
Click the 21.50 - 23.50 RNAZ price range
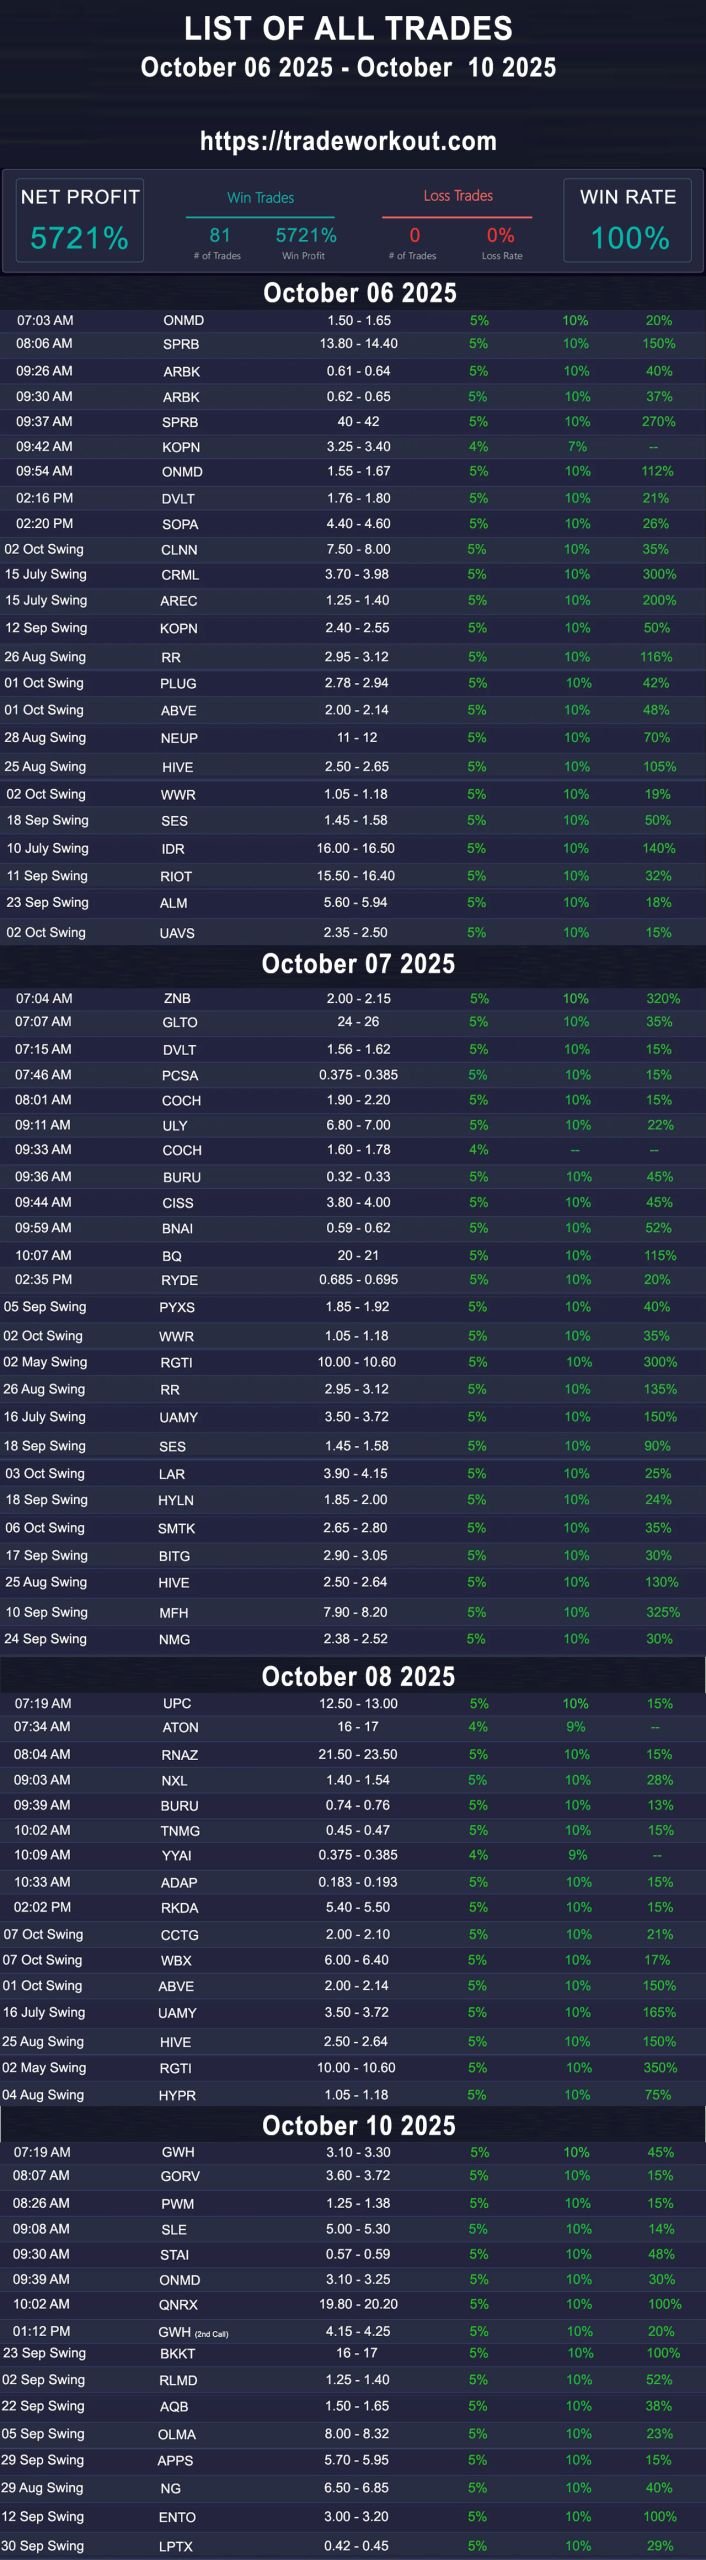click(x=358, y=1754)
